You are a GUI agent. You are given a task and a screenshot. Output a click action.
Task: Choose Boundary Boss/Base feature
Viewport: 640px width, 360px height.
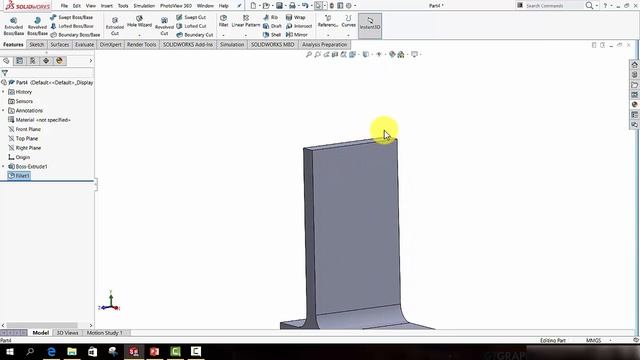[x=75, y=35]
